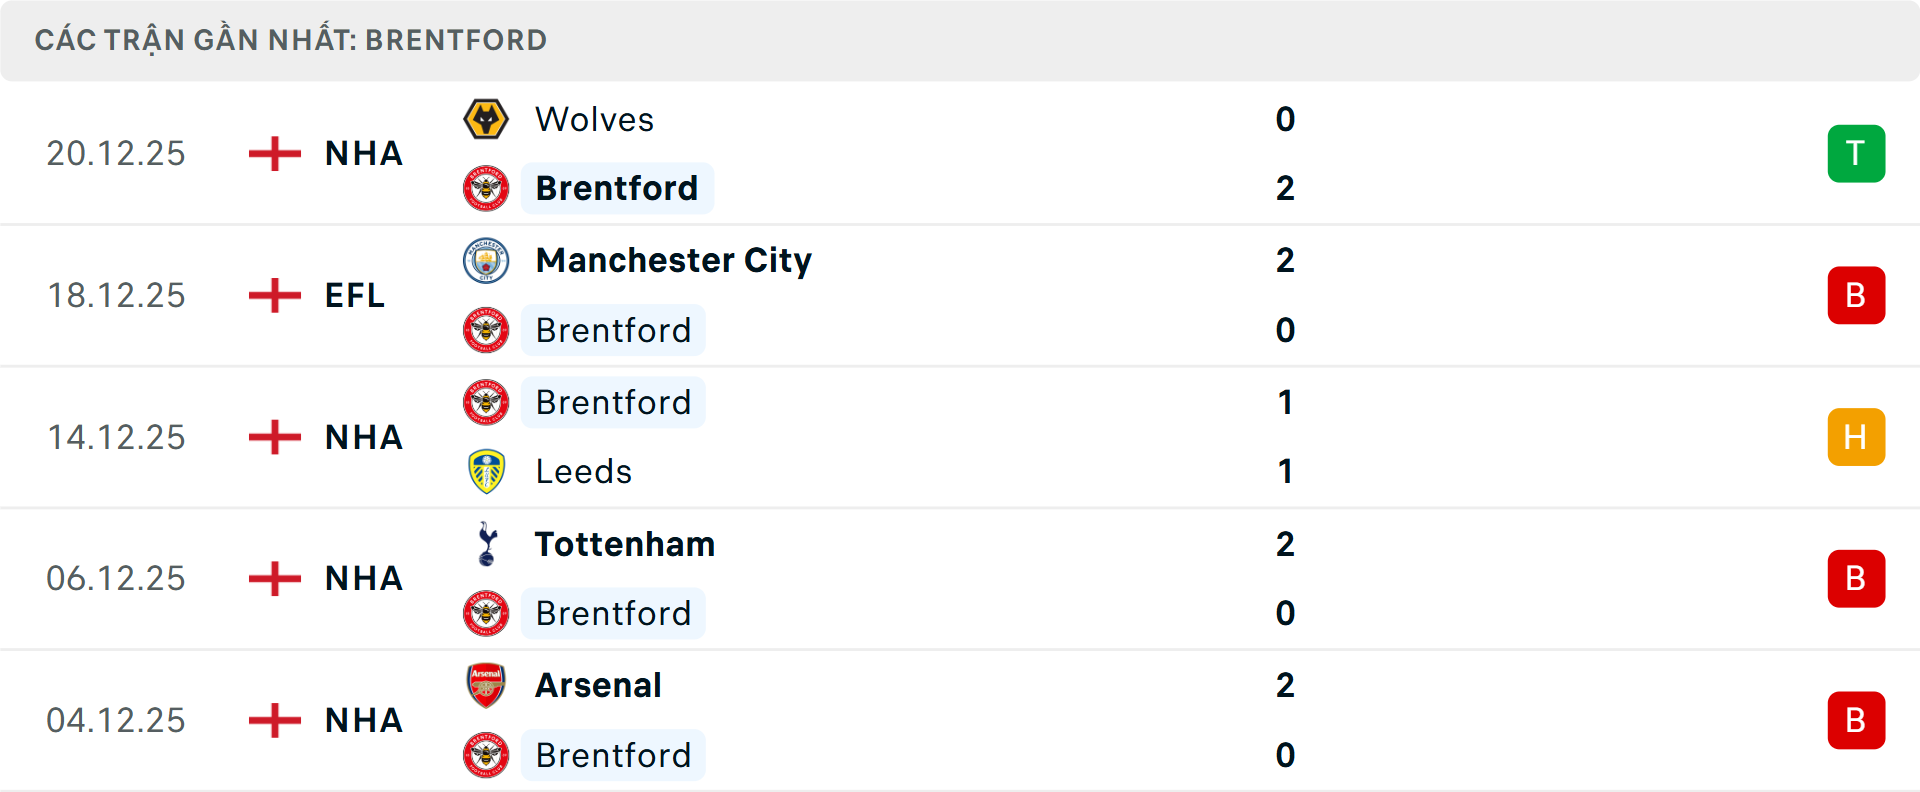
Task: Click the yellow H draw badge
Action: pyautogui.click(x=1856, y=437)
